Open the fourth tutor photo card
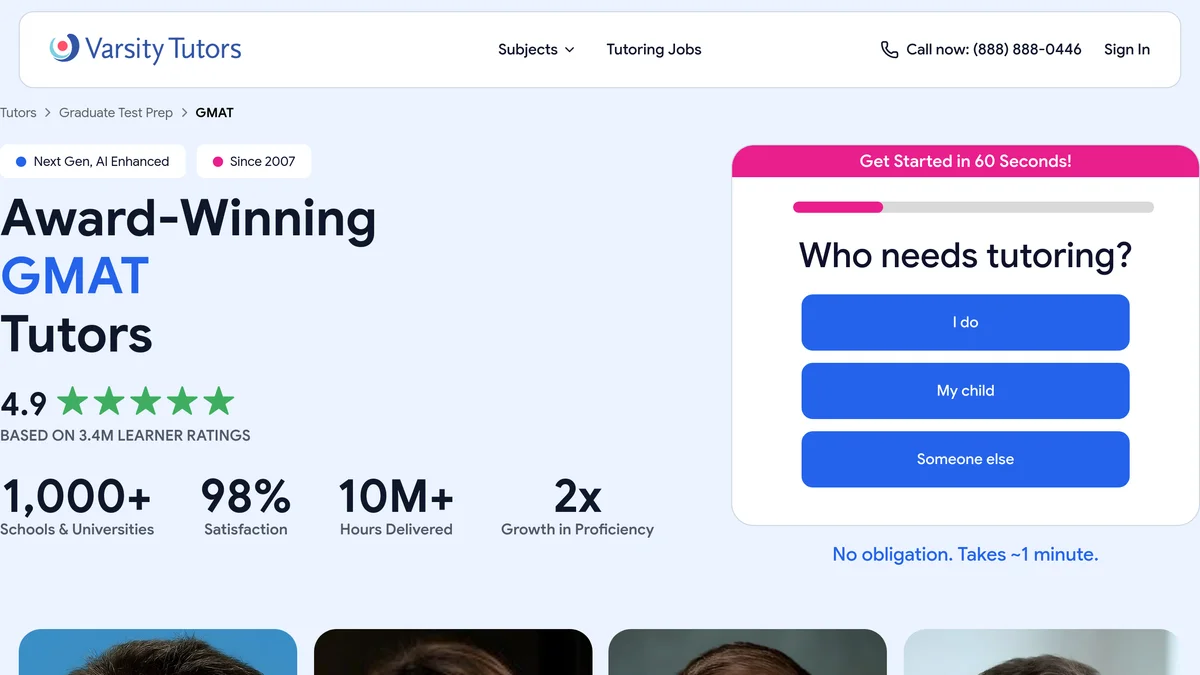Image resolution: width=1200 pixels, height=675 pixels. point(1042,652)
